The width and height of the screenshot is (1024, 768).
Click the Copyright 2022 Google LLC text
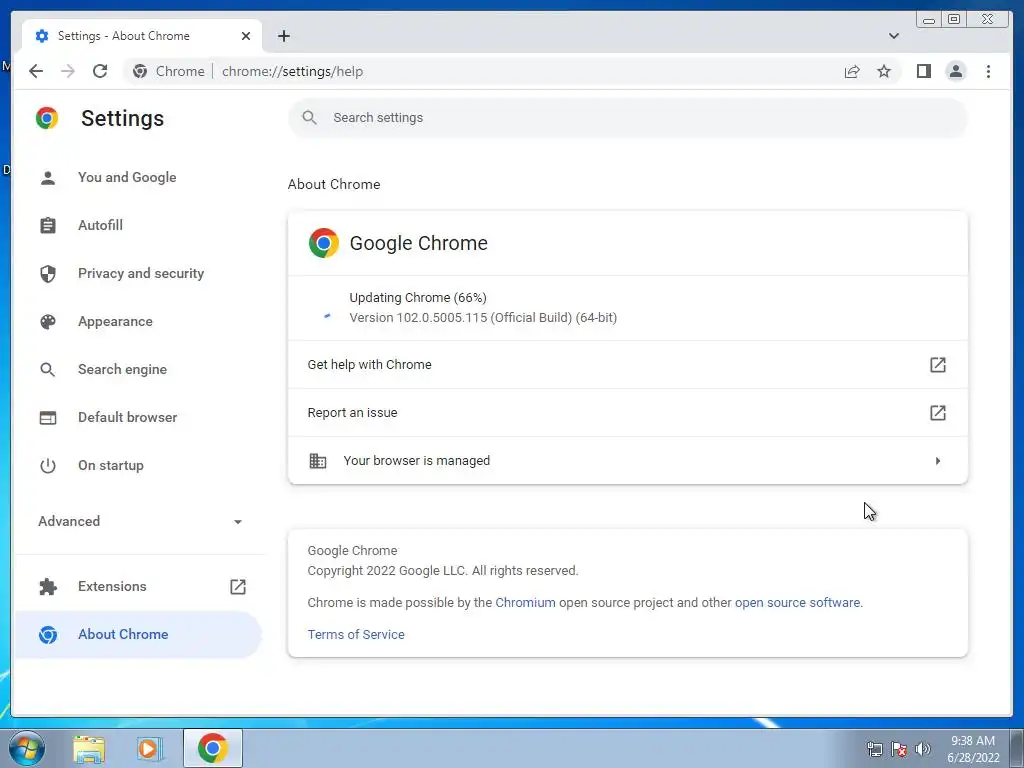[443, 571]
